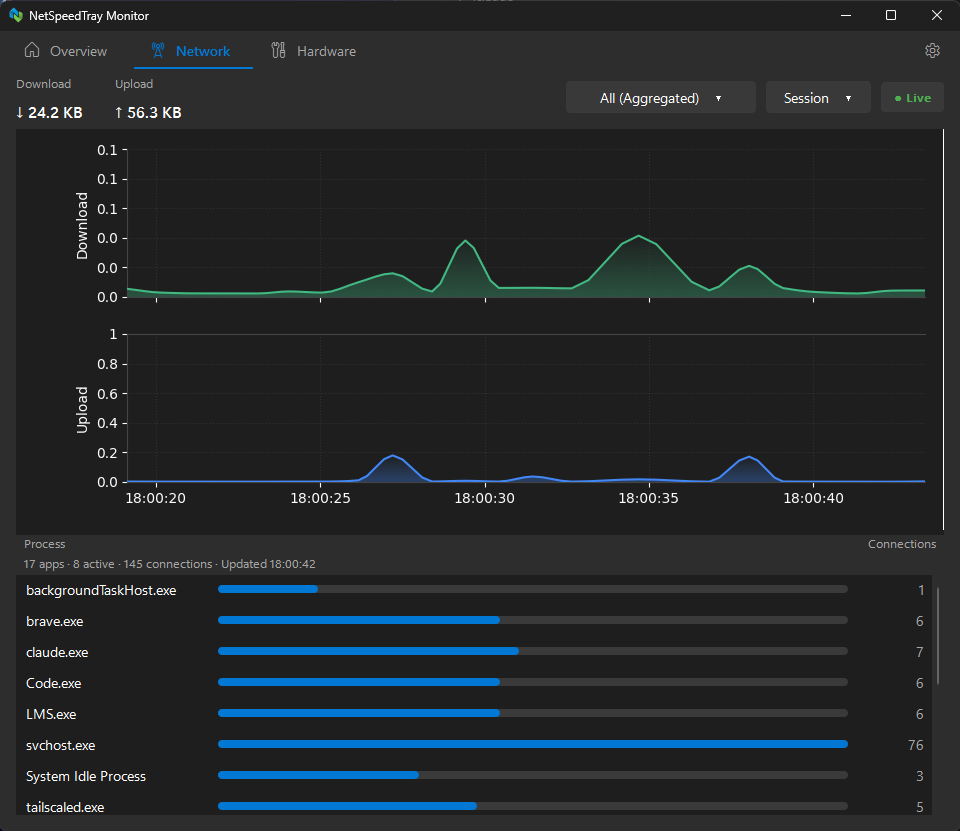Click the Network antenna icon
The width and height of the screenshot is (960, 831).
pos(158,50)
